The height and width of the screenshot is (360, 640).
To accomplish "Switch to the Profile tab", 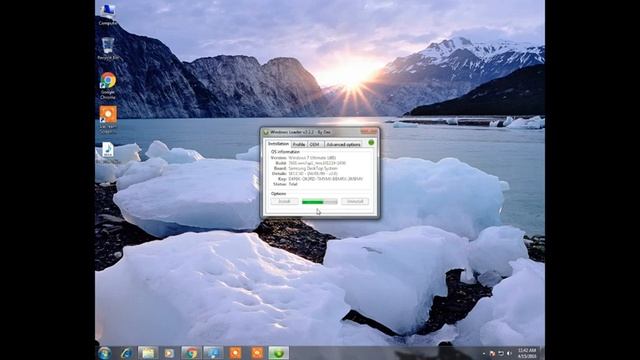I will [299, 144].
